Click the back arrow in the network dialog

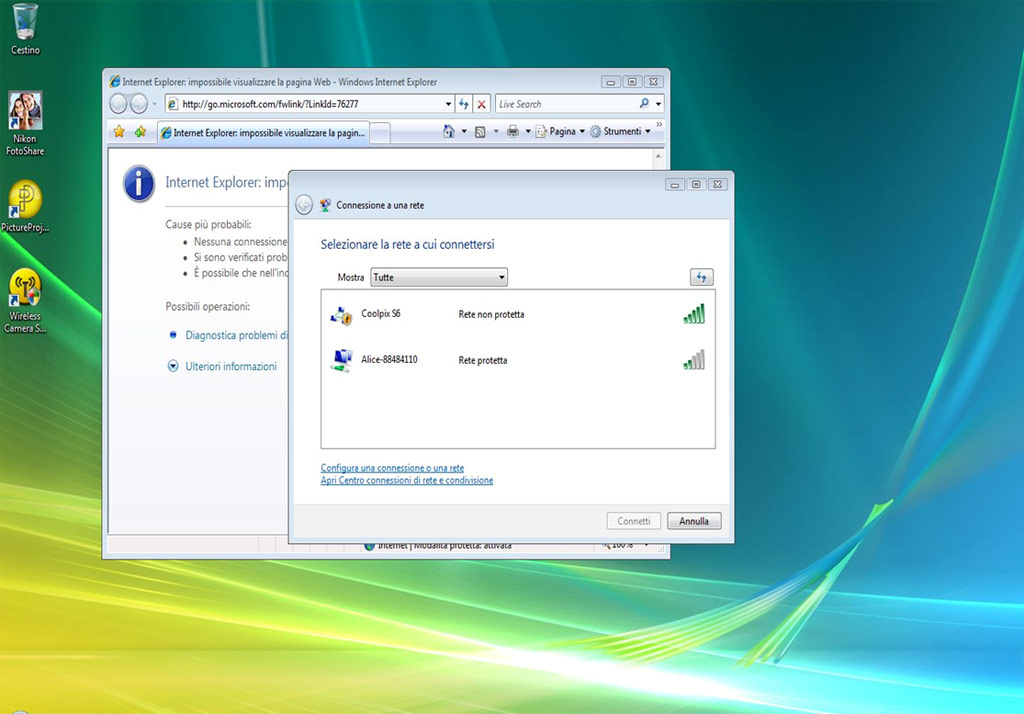[x=304, y=205]
